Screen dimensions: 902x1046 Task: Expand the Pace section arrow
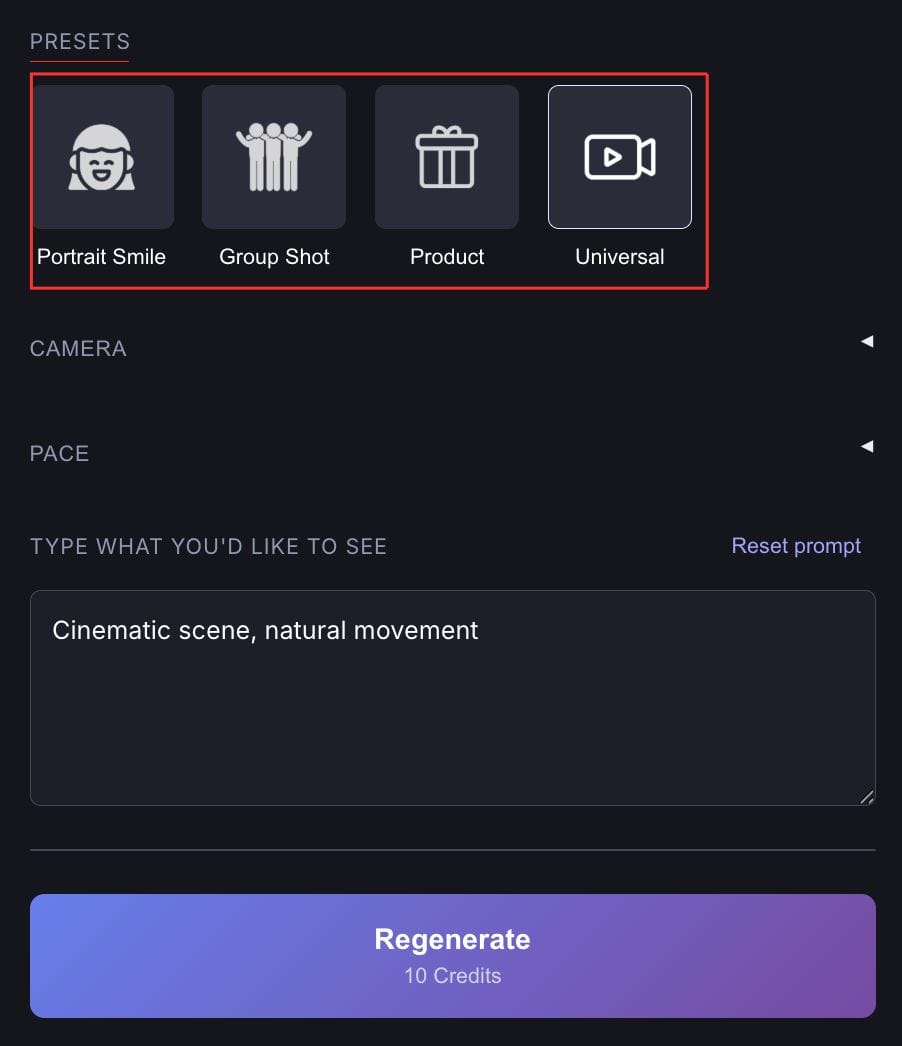click(x=867, y=446)
